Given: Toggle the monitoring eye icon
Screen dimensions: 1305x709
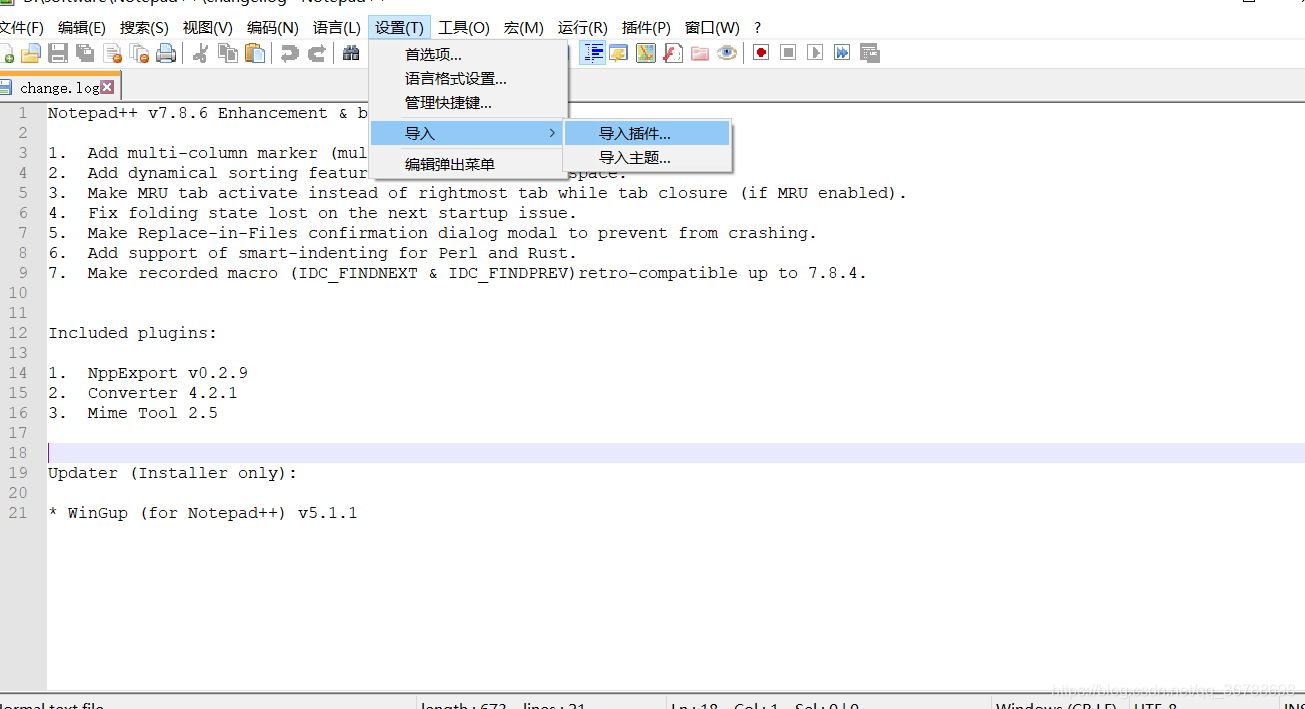Looking at the screenshot, I should 727,53.
